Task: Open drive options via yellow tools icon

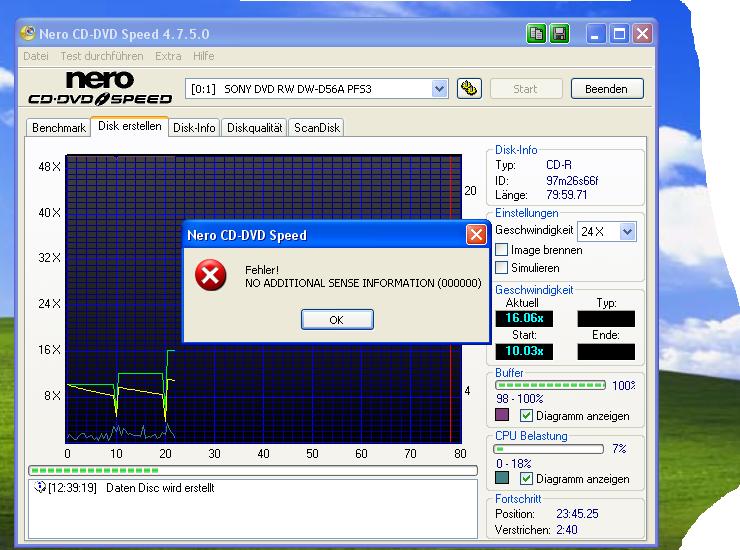Action: 469,89
